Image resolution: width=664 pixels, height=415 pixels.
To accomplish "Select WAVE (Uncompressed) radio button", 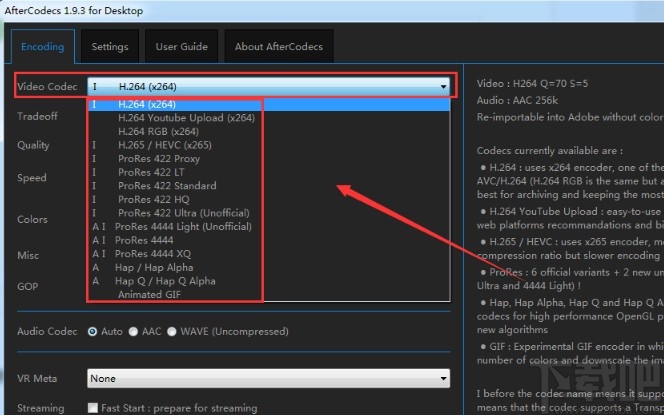I will [x=172, y=332].
